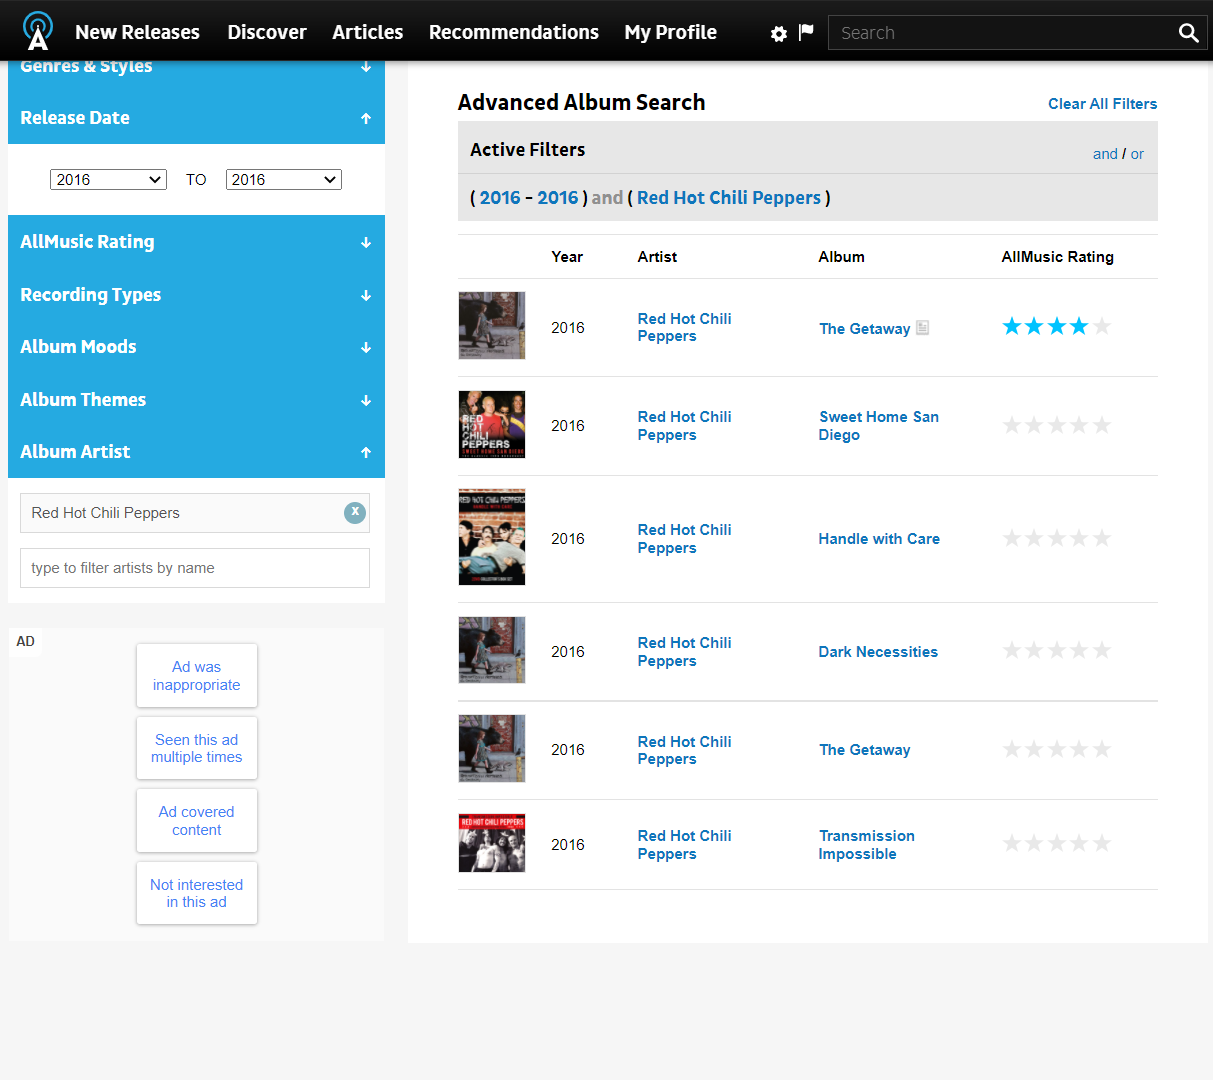Remove Red Hot Chili Peppers artist filter
This screenshot has height=1080, width=1213.
tap(355, 512)
